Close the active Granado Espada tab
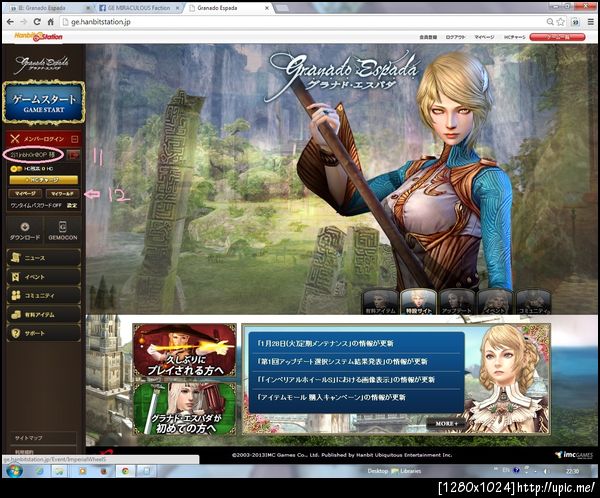 [267, 8]
